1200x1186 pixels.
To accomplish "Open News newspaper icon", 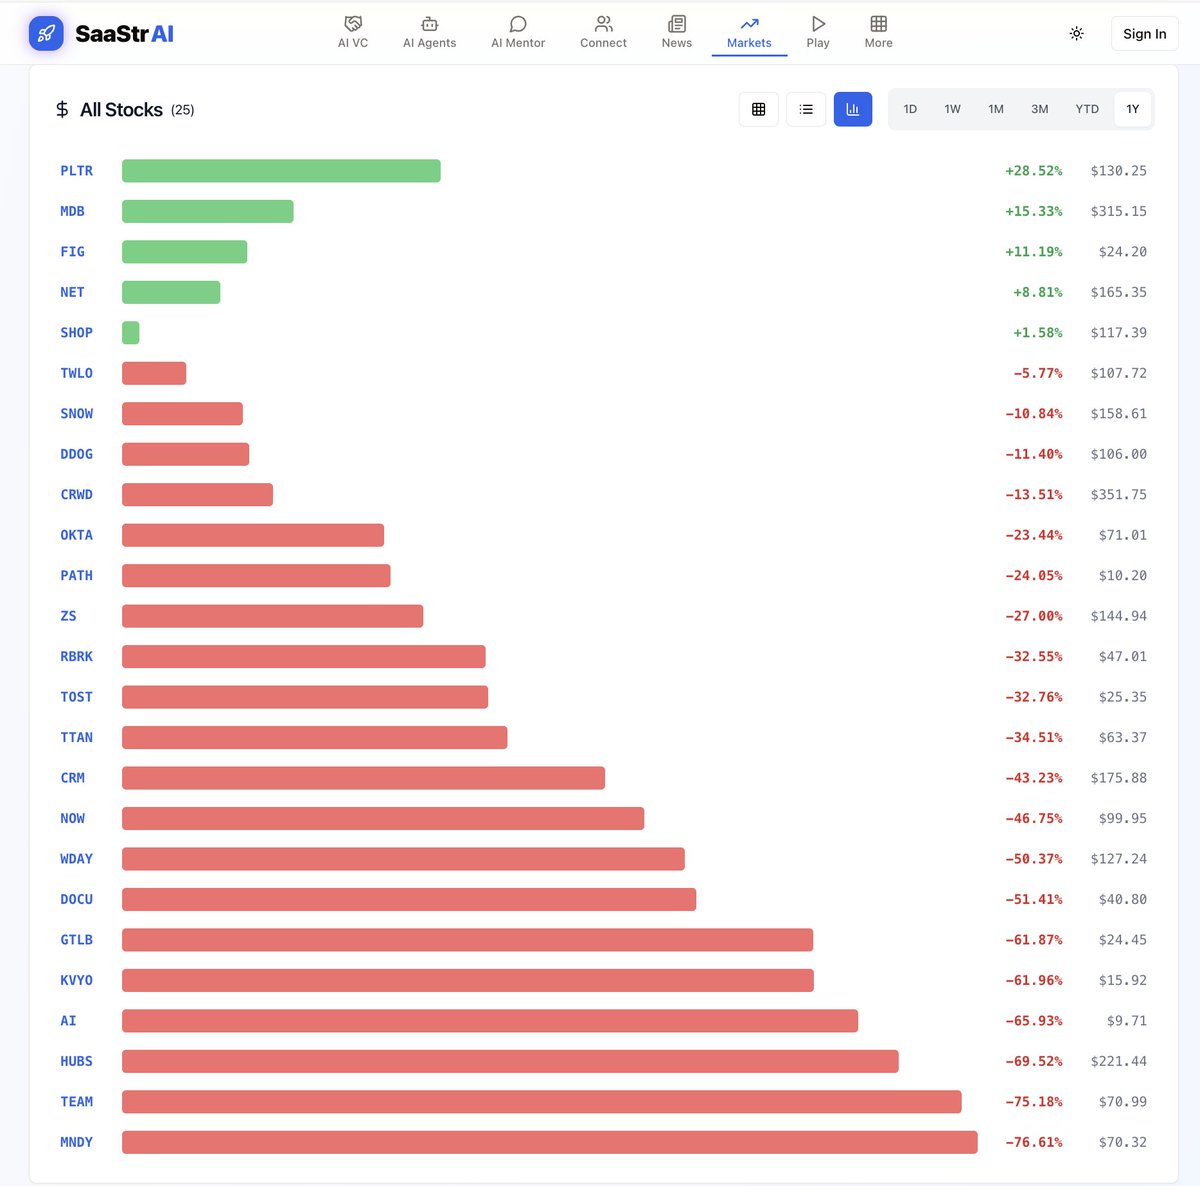I will pyautogui.click(x=677, y=23).
